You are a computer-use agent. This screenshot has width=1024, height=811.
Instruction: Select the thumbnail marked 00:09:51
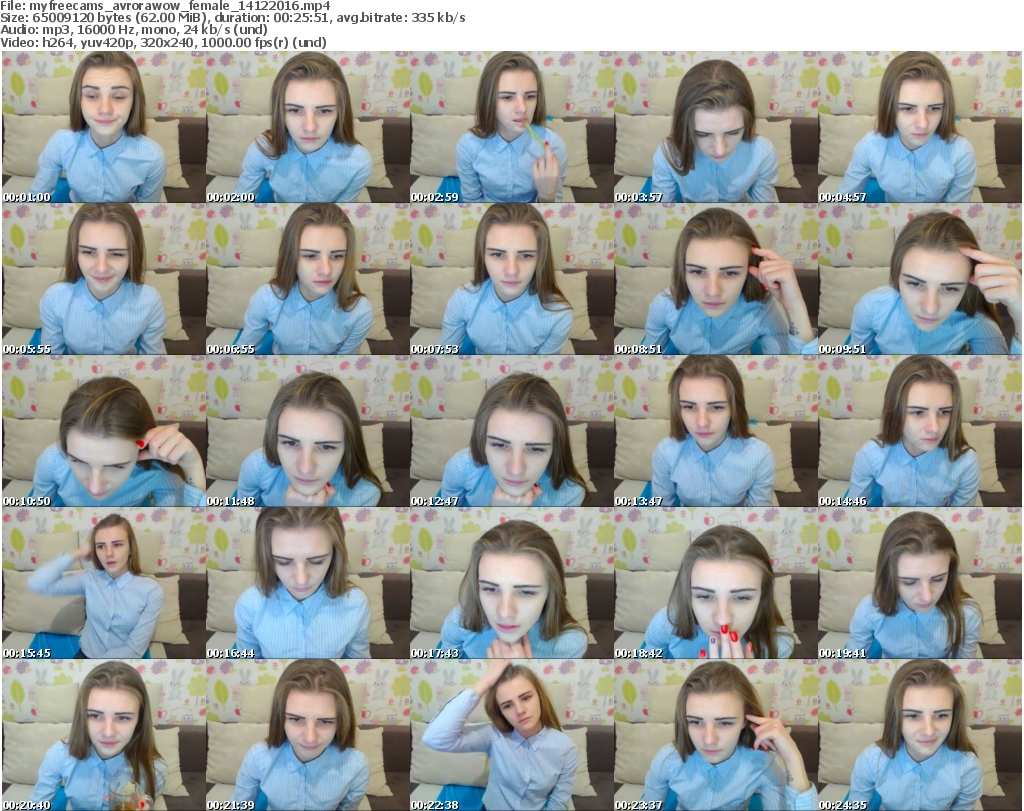(x=919, y=279)
